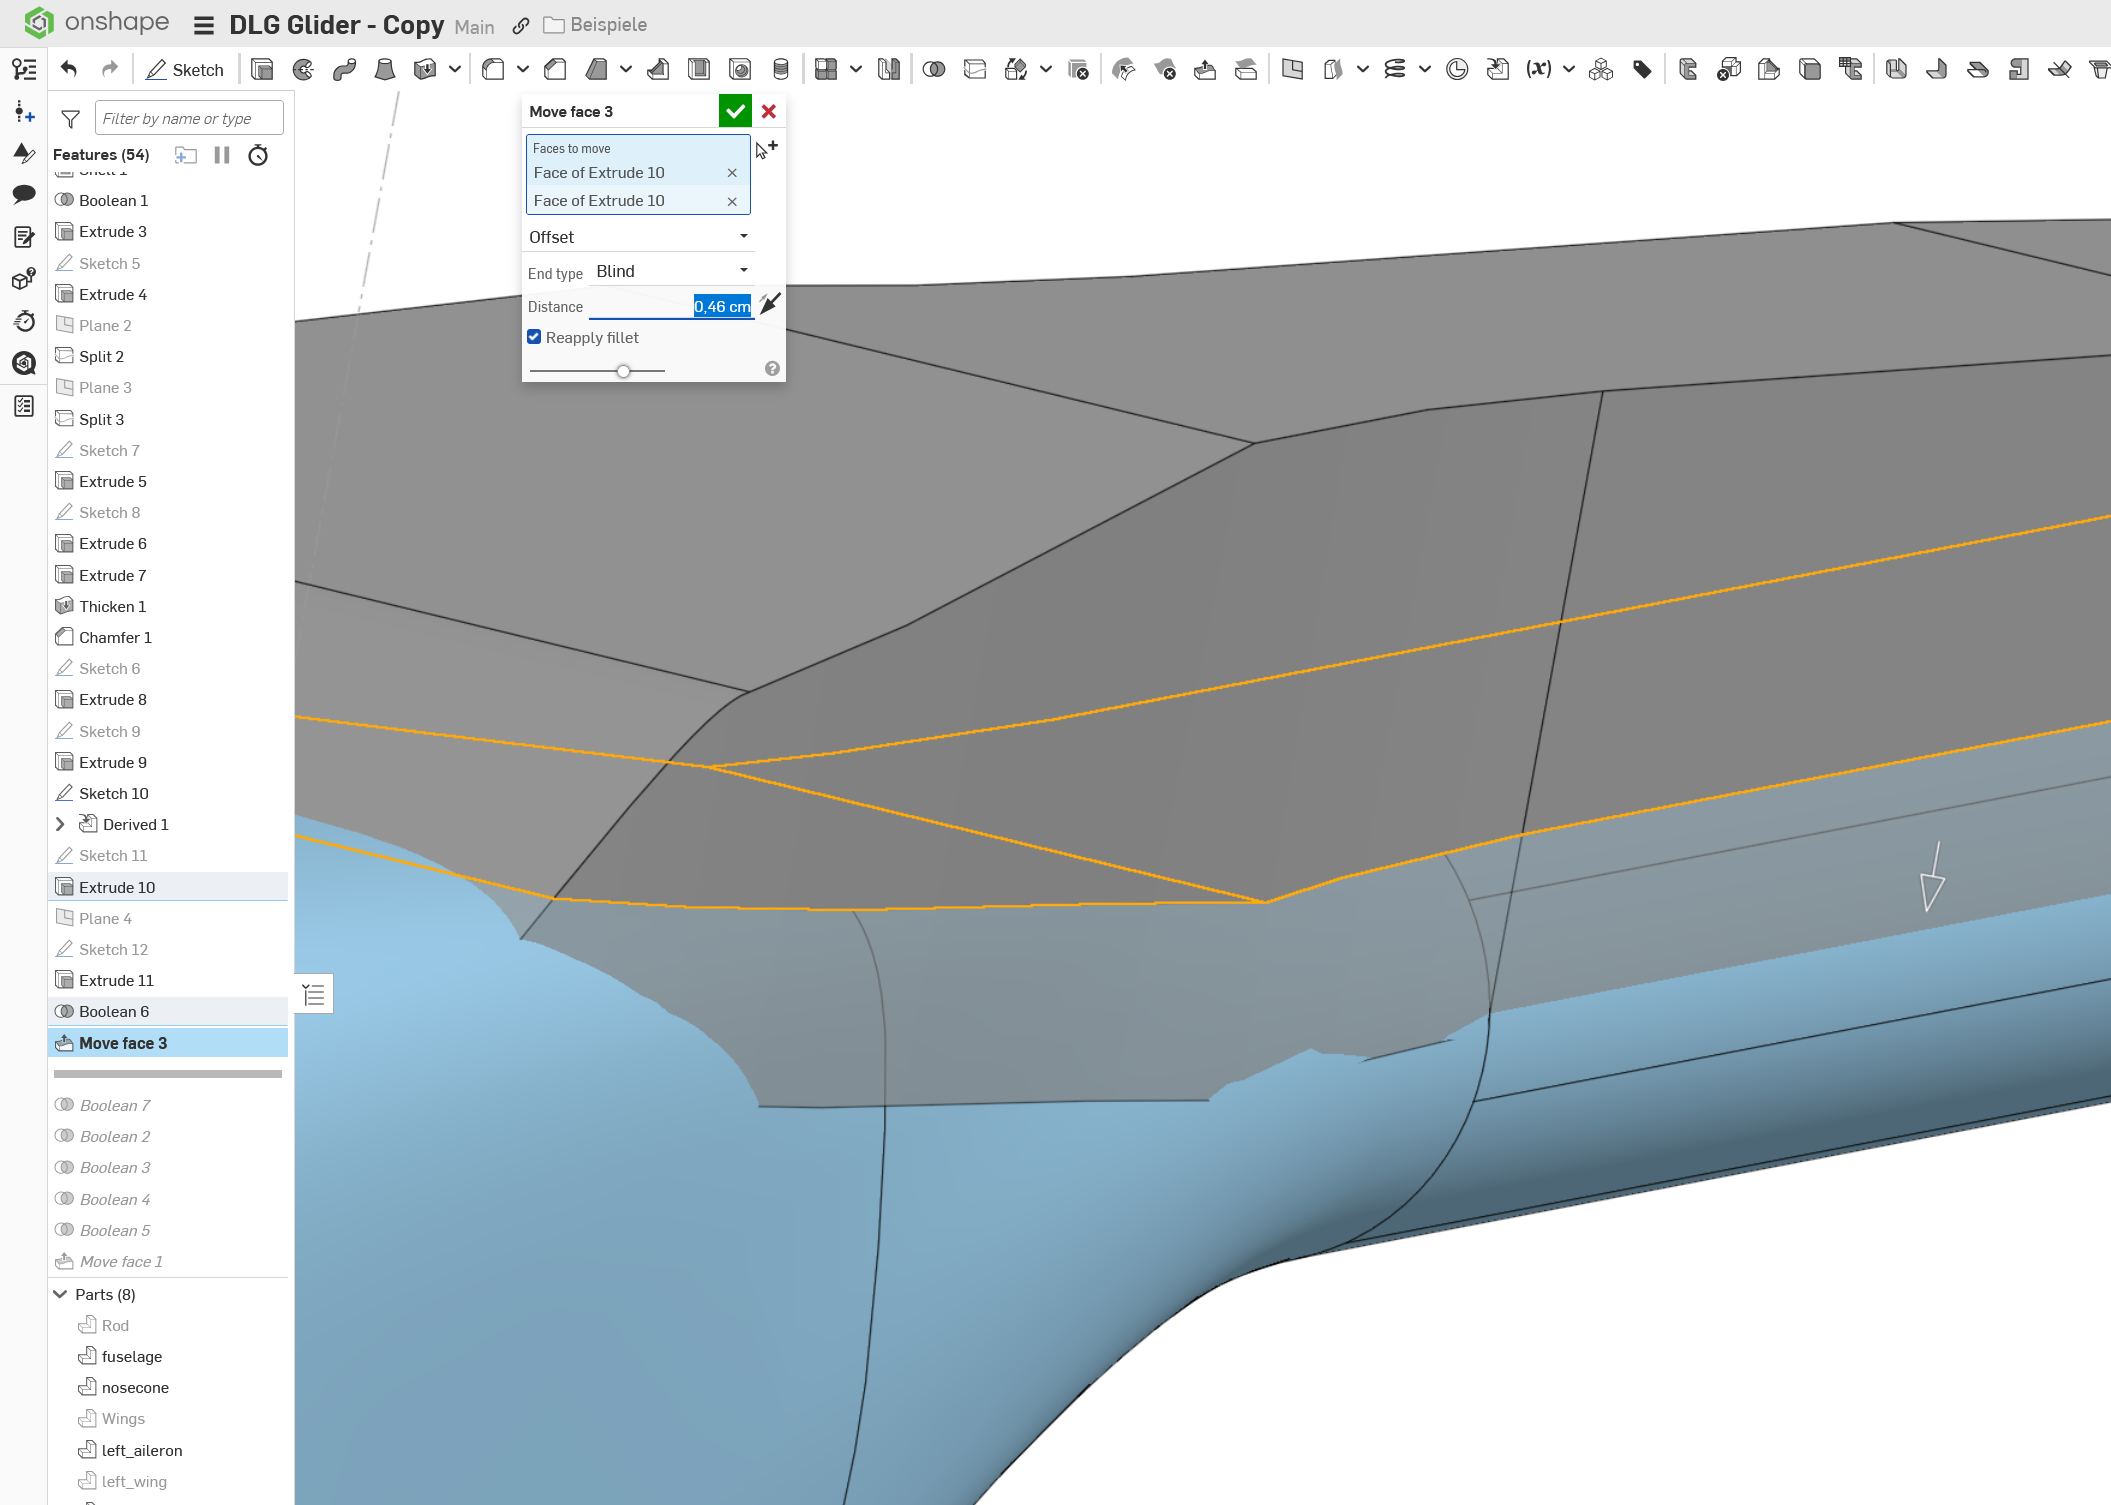Image resolution: width=2111 pixels, height=1505 pixels.
Task: Open the Offset move type dropdown
Action: 638,237
